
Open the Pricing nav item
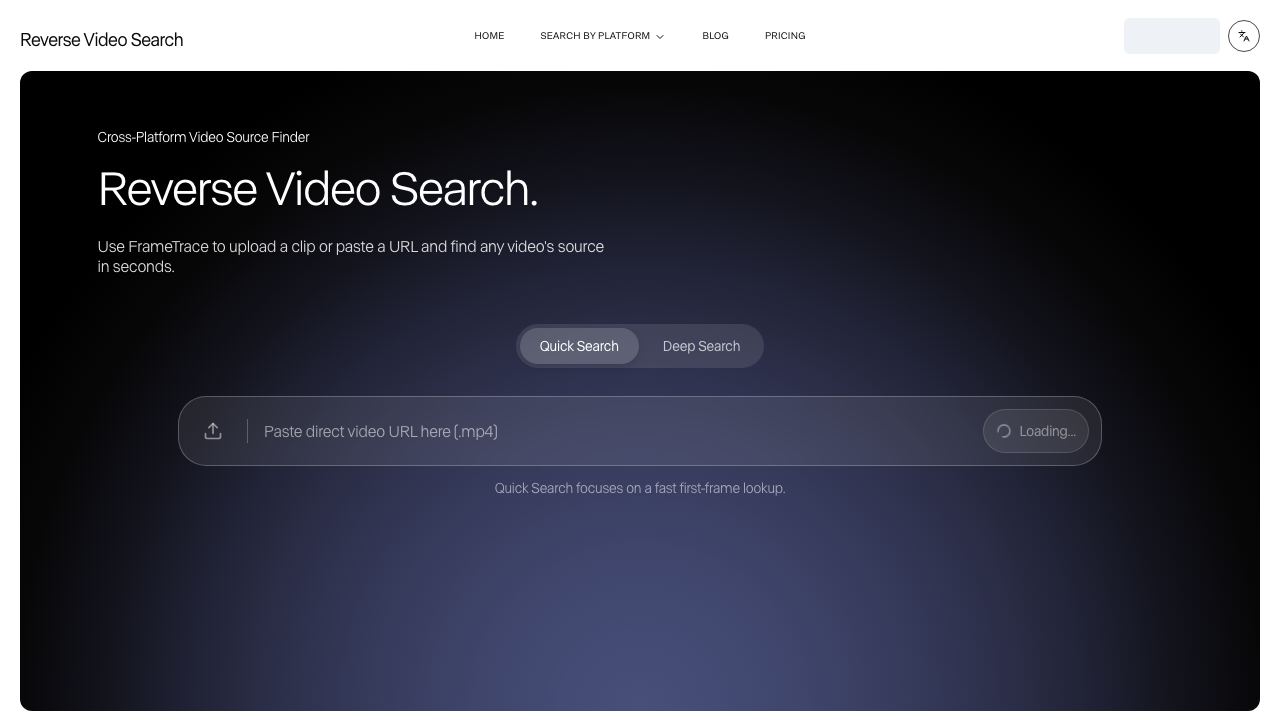(x=785, y=36)
